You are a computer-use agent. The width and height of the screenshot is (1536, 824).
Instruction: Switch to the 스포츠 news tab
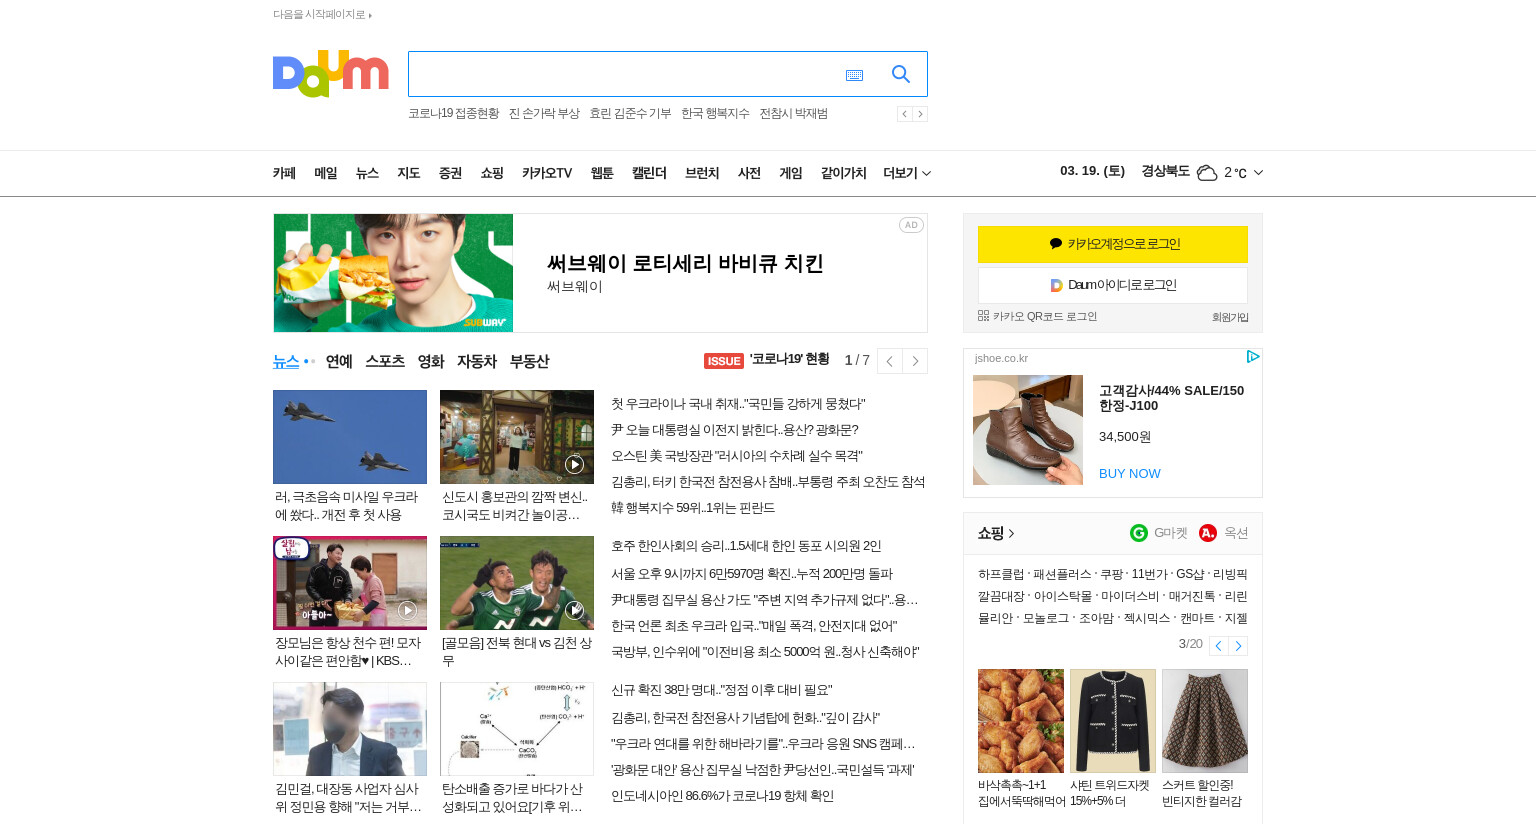385,361
